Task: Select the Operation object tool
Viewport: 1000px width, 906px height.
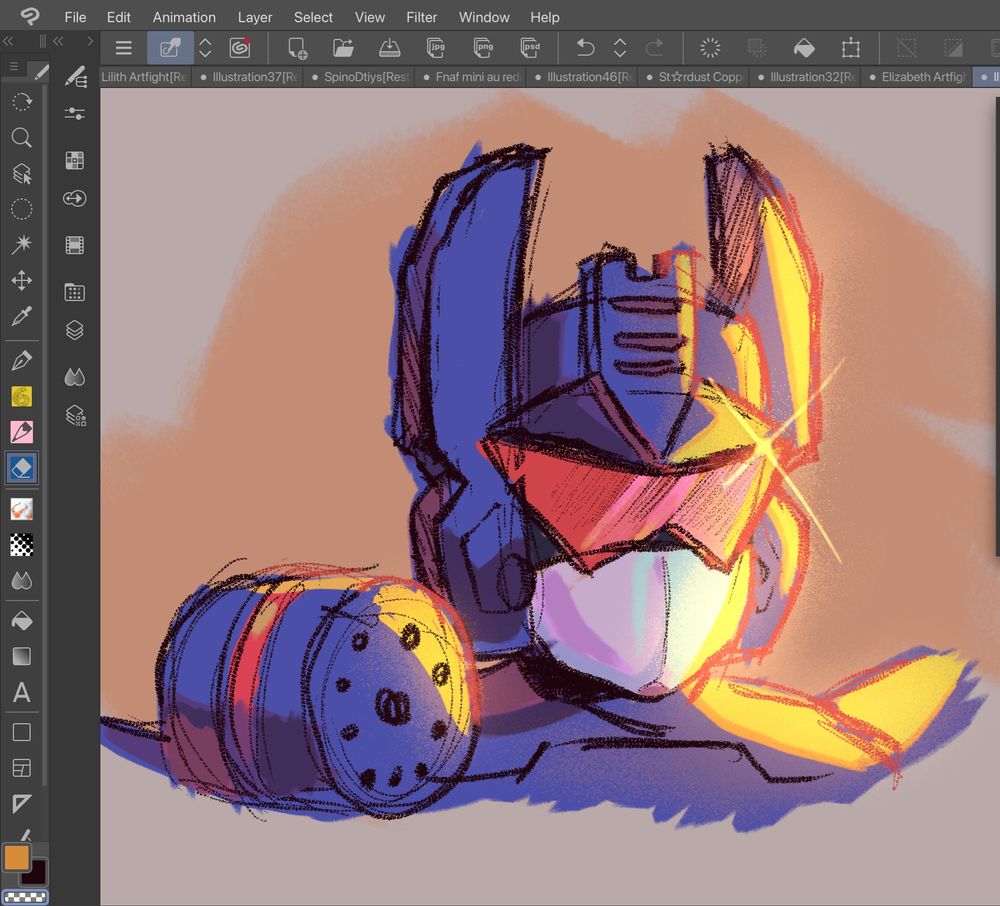Action: (x=22, y=173)
